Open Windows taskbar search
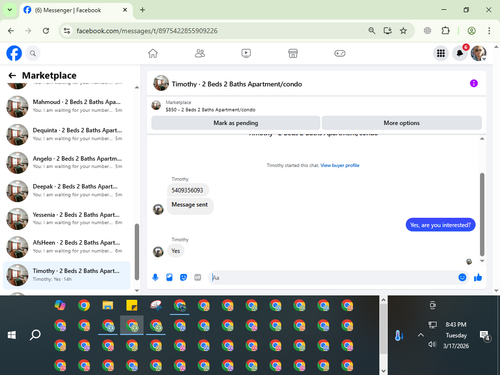 coord(35,335)
